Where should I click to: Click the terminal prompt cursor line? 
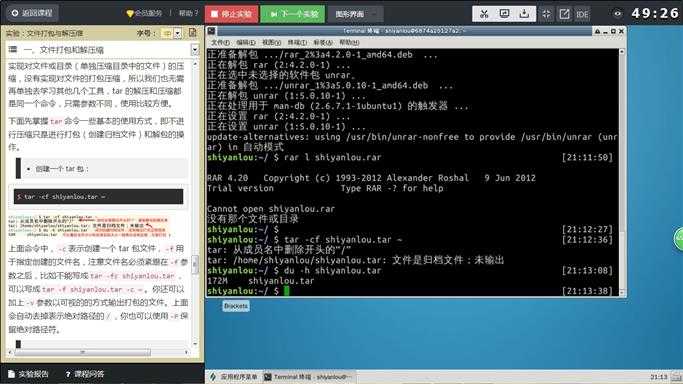coord(410,291)
